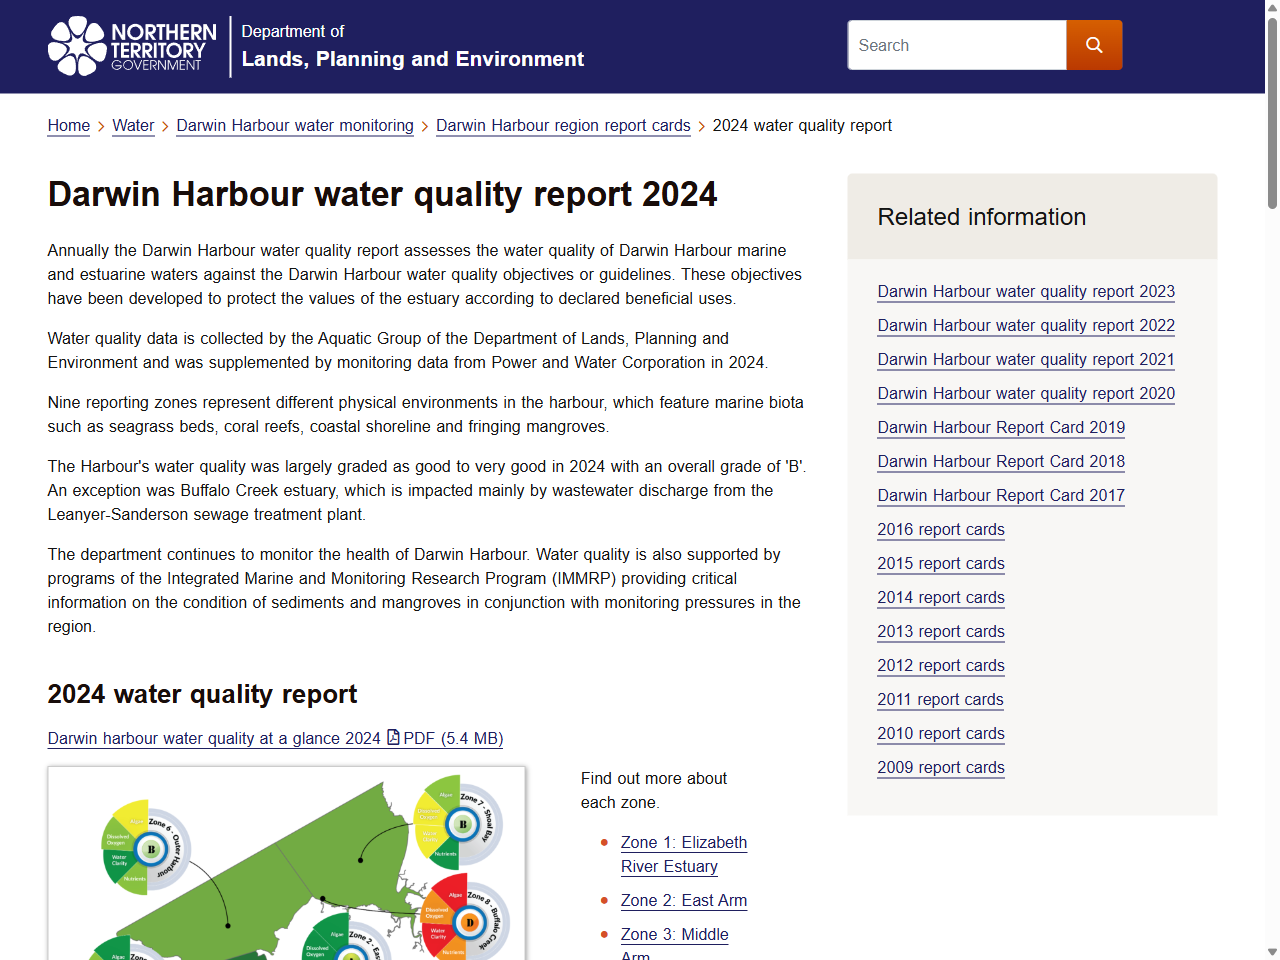This screenshot has height=960, width=1280.
Task: Open the Zone 2: East Arm page
Action: coord(684,900)
